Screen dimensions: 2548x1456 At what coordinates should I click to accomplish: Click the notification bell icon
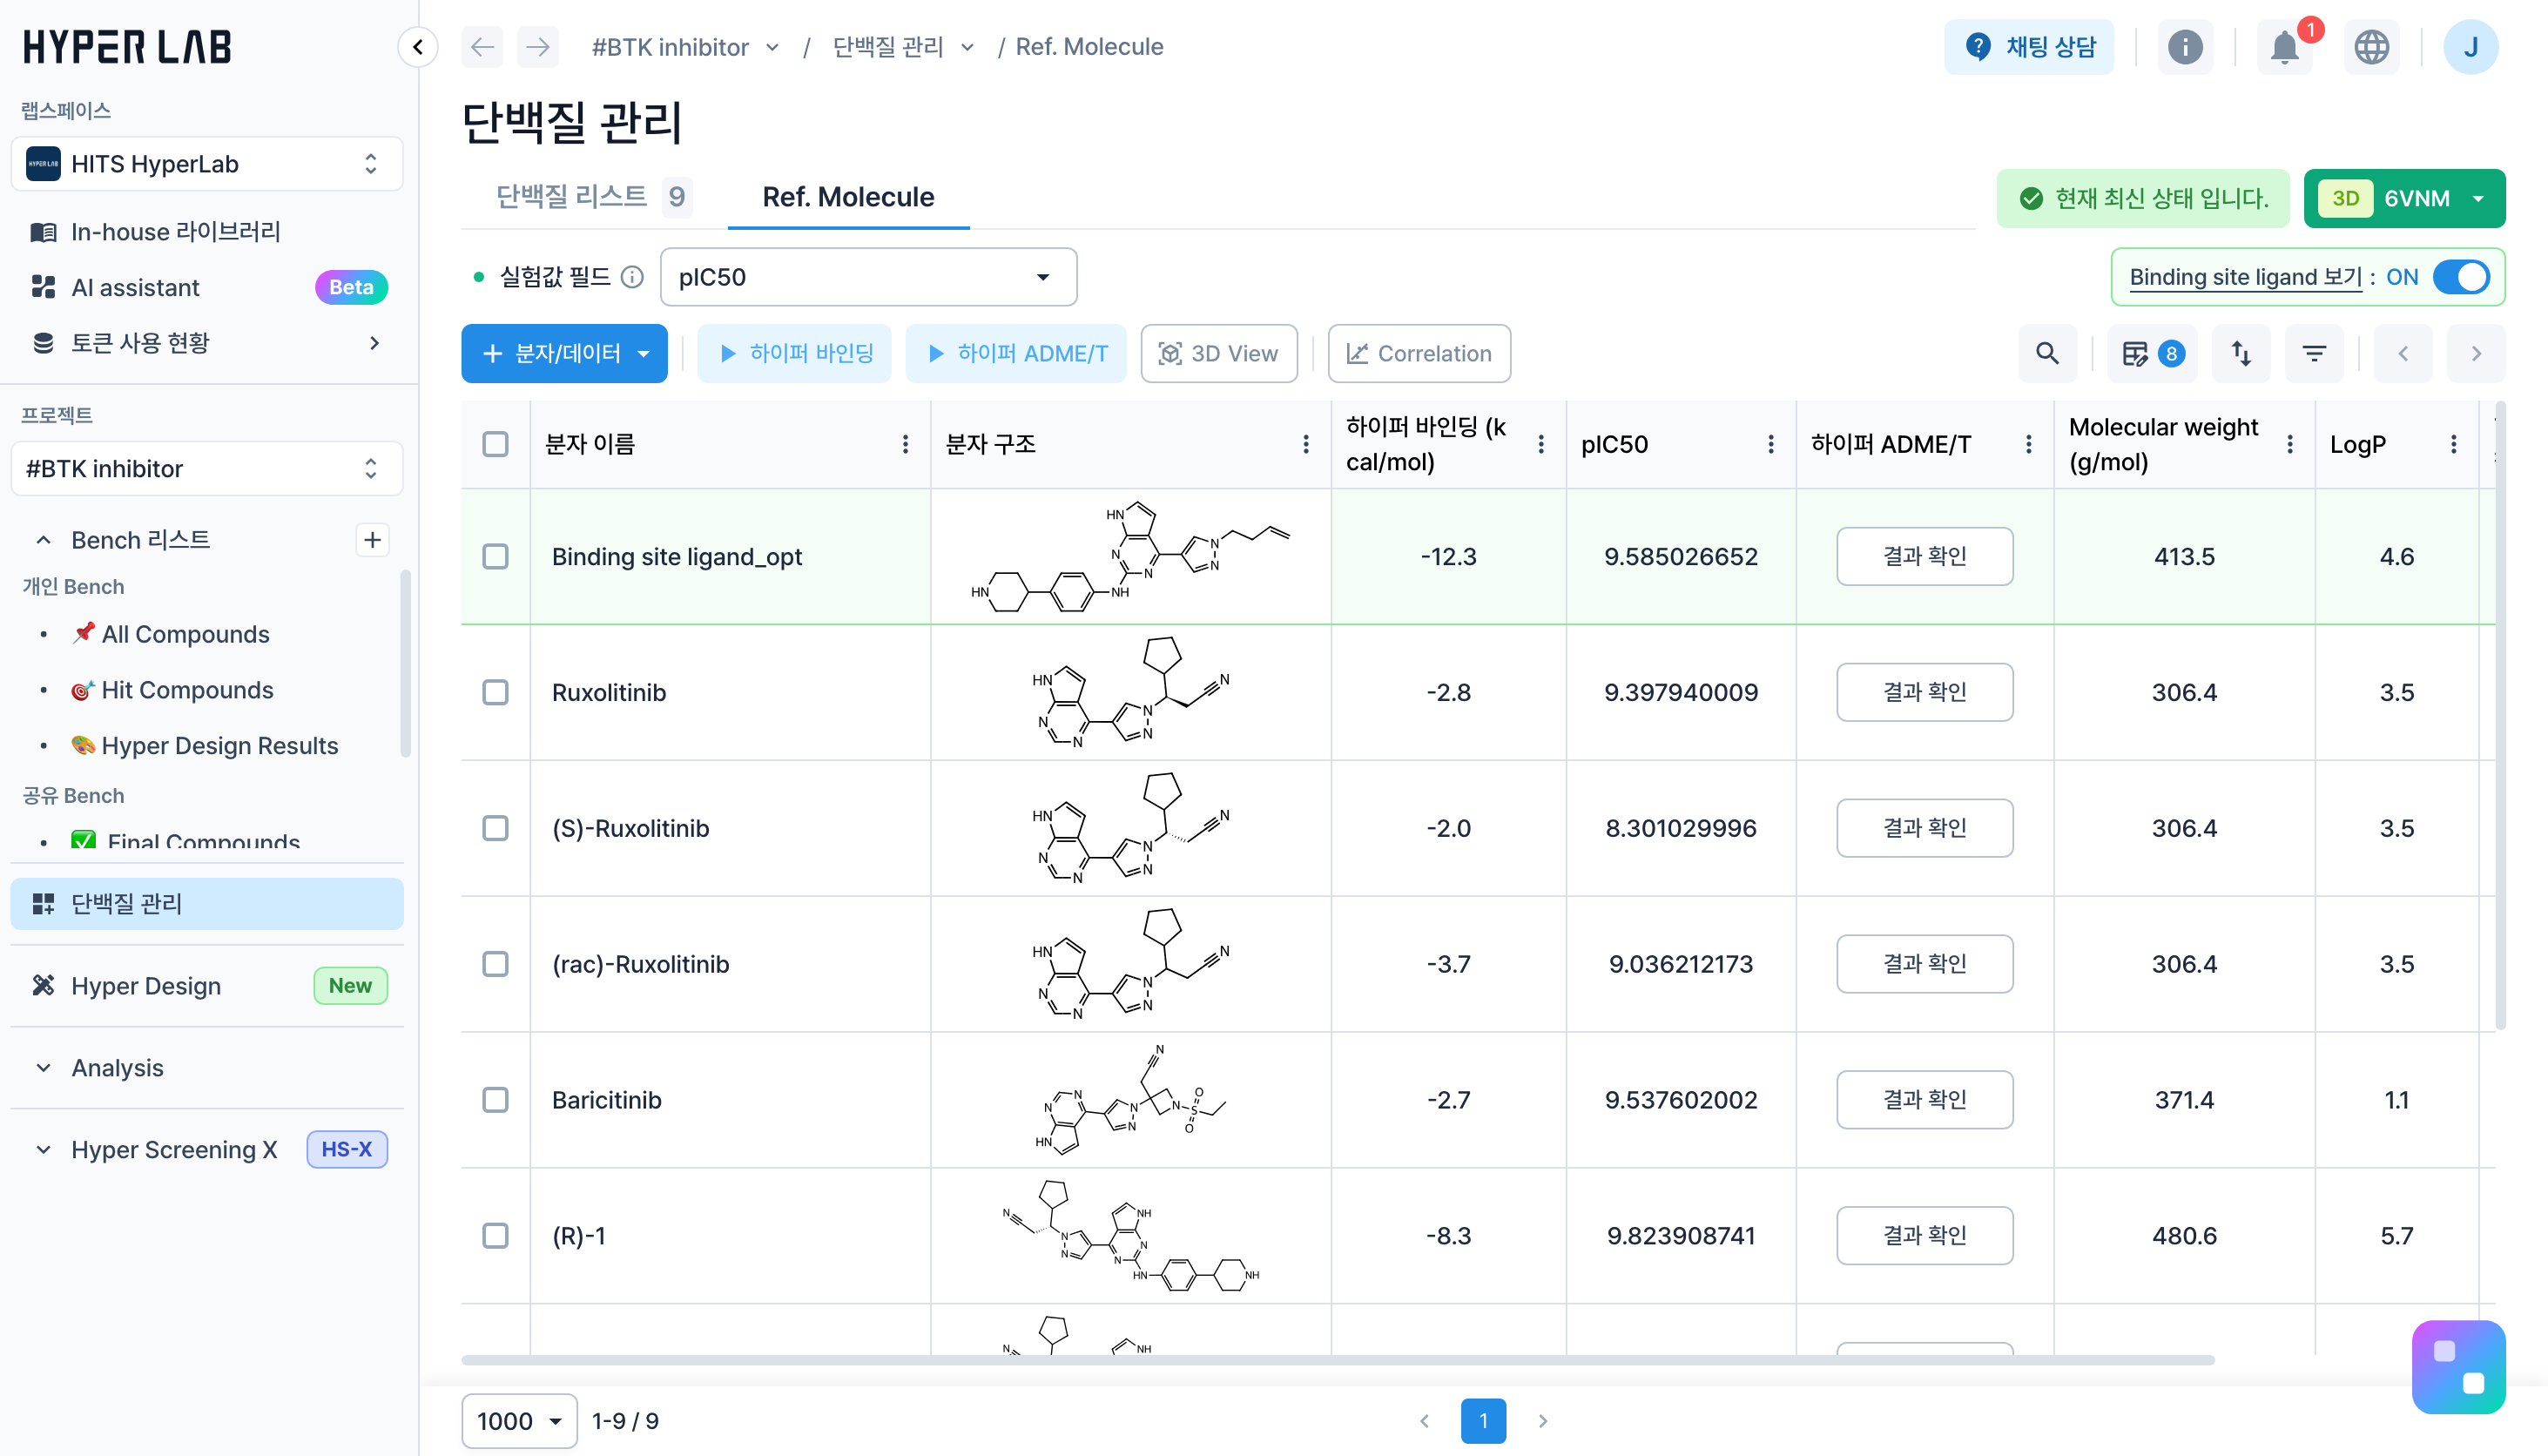pos(2284,47)
